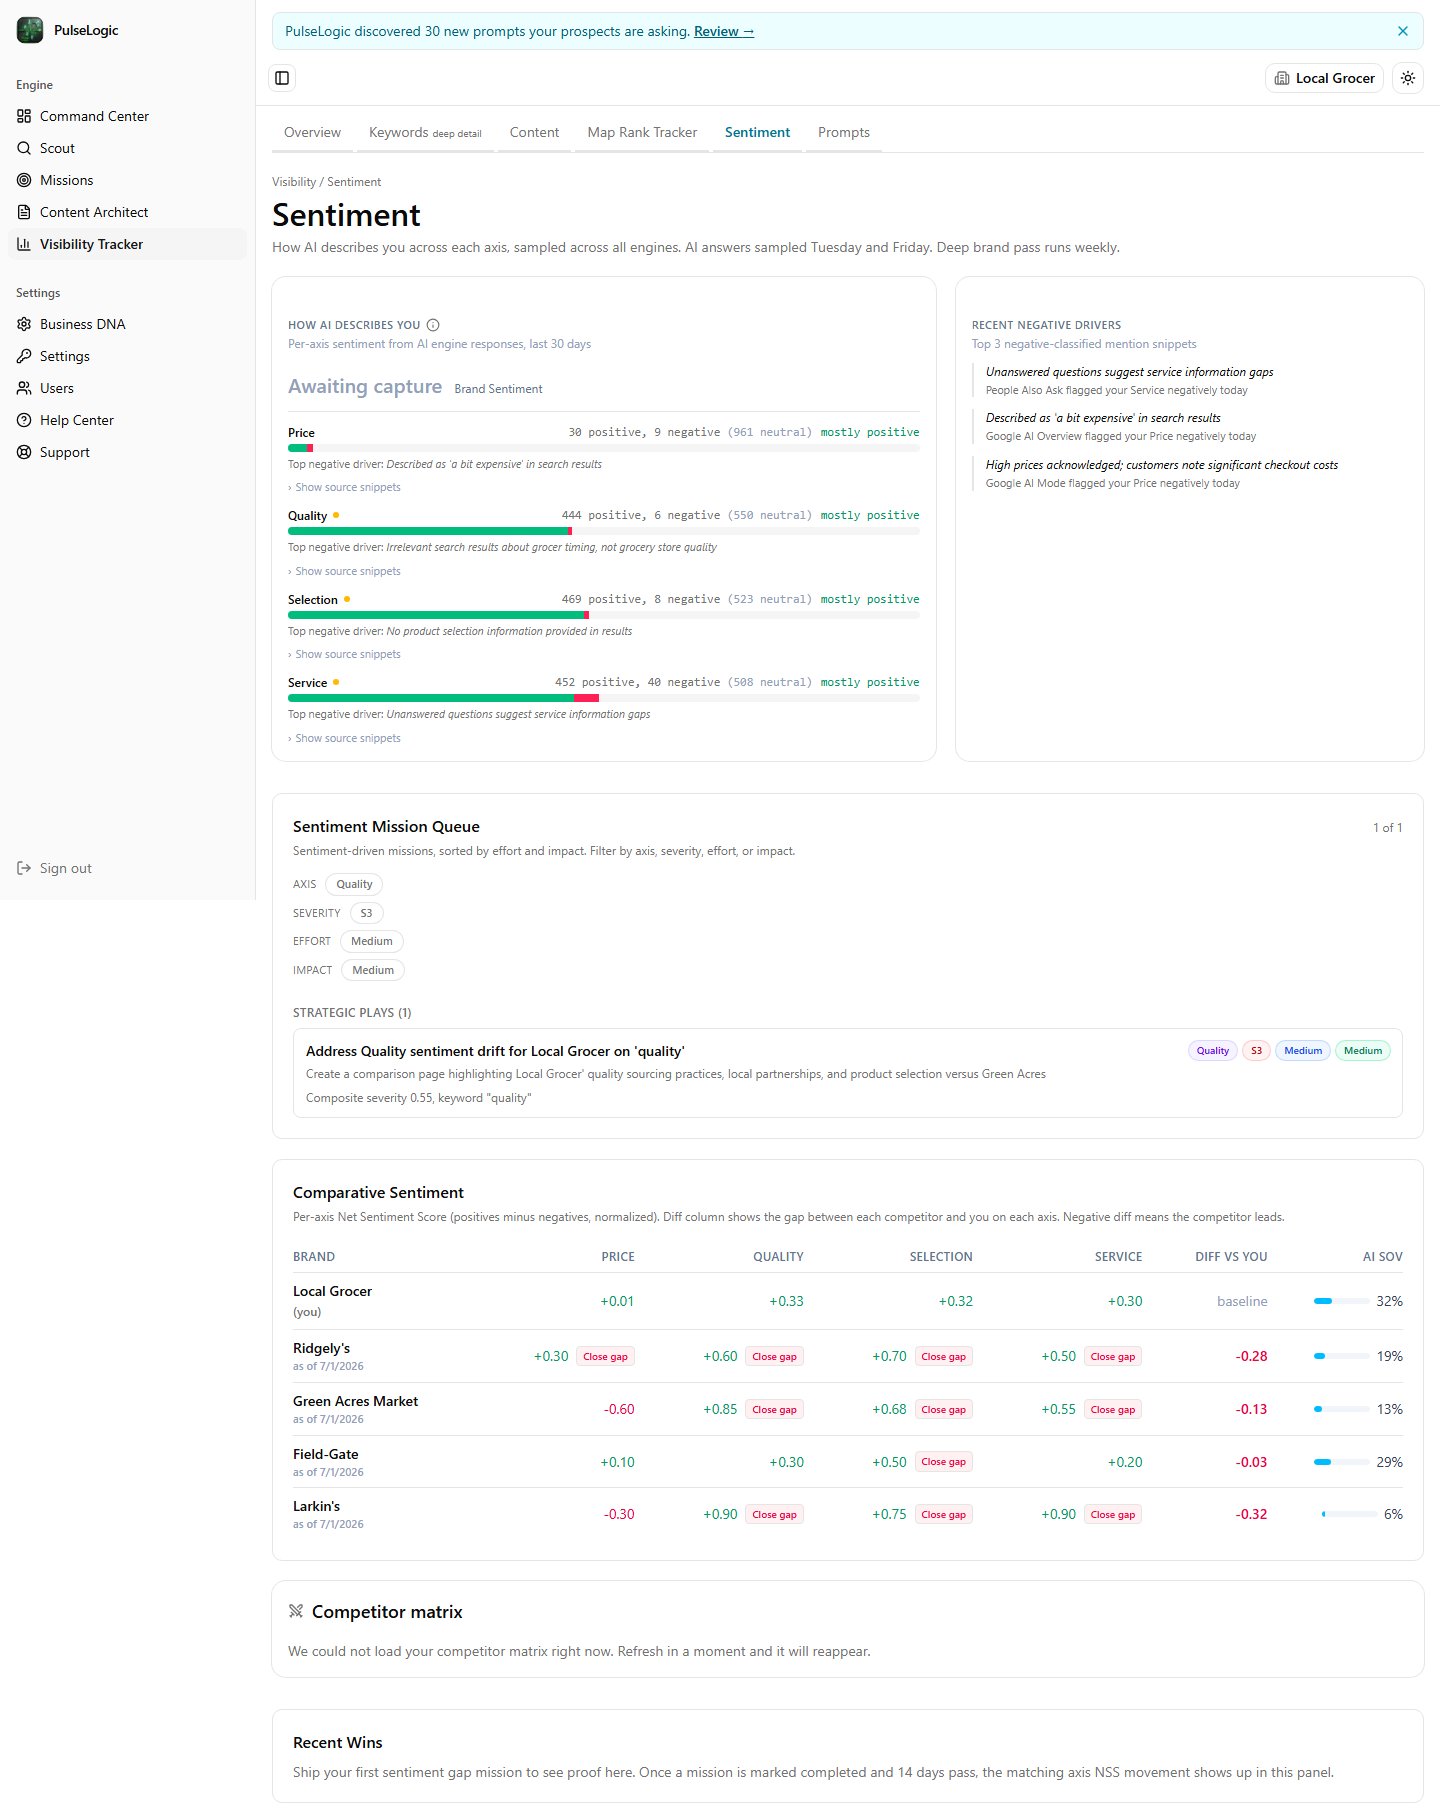Open Settings wrench icon in sidebar
Screen dimensions: 1440x1819
[24, 356]
